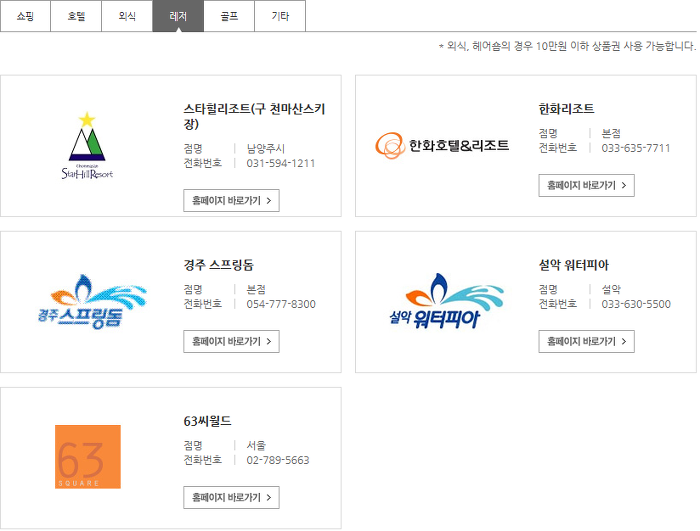This screenshot has width=700, height=531.
Task: Click the branch name 서울
Action: 256,445
